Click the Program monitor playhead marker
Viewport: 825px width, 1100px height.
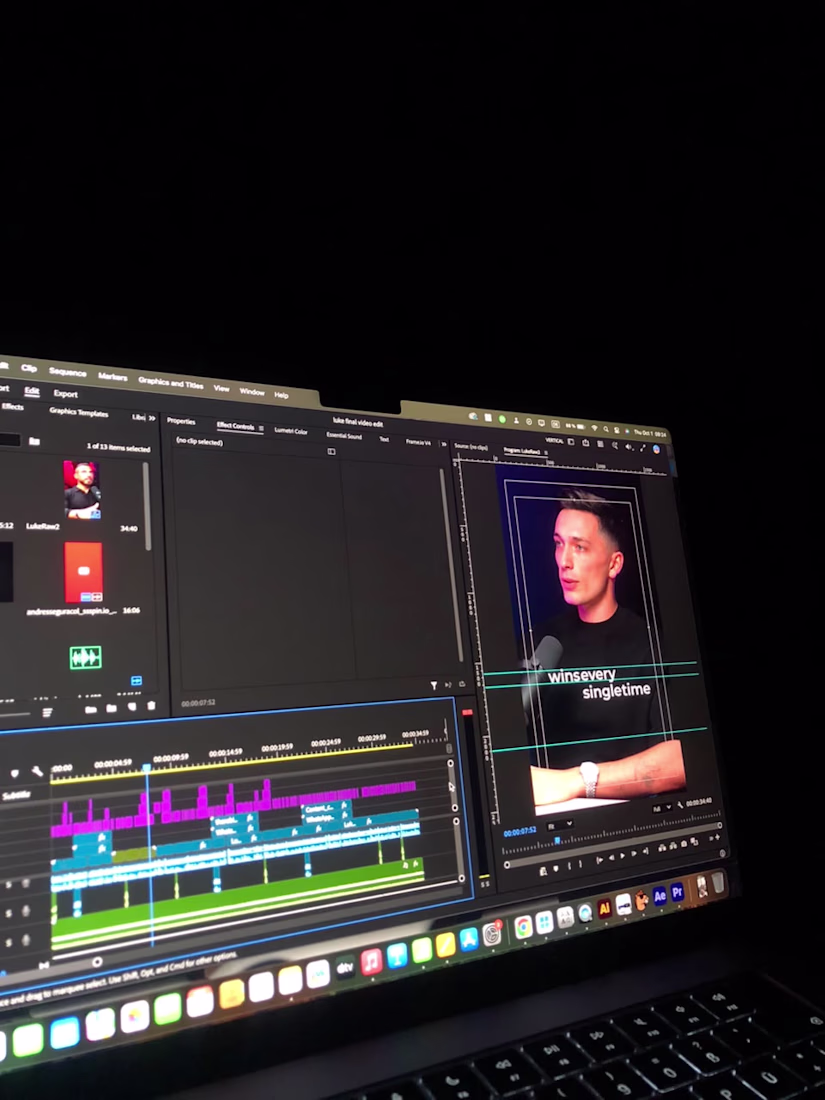click(558, 840)
